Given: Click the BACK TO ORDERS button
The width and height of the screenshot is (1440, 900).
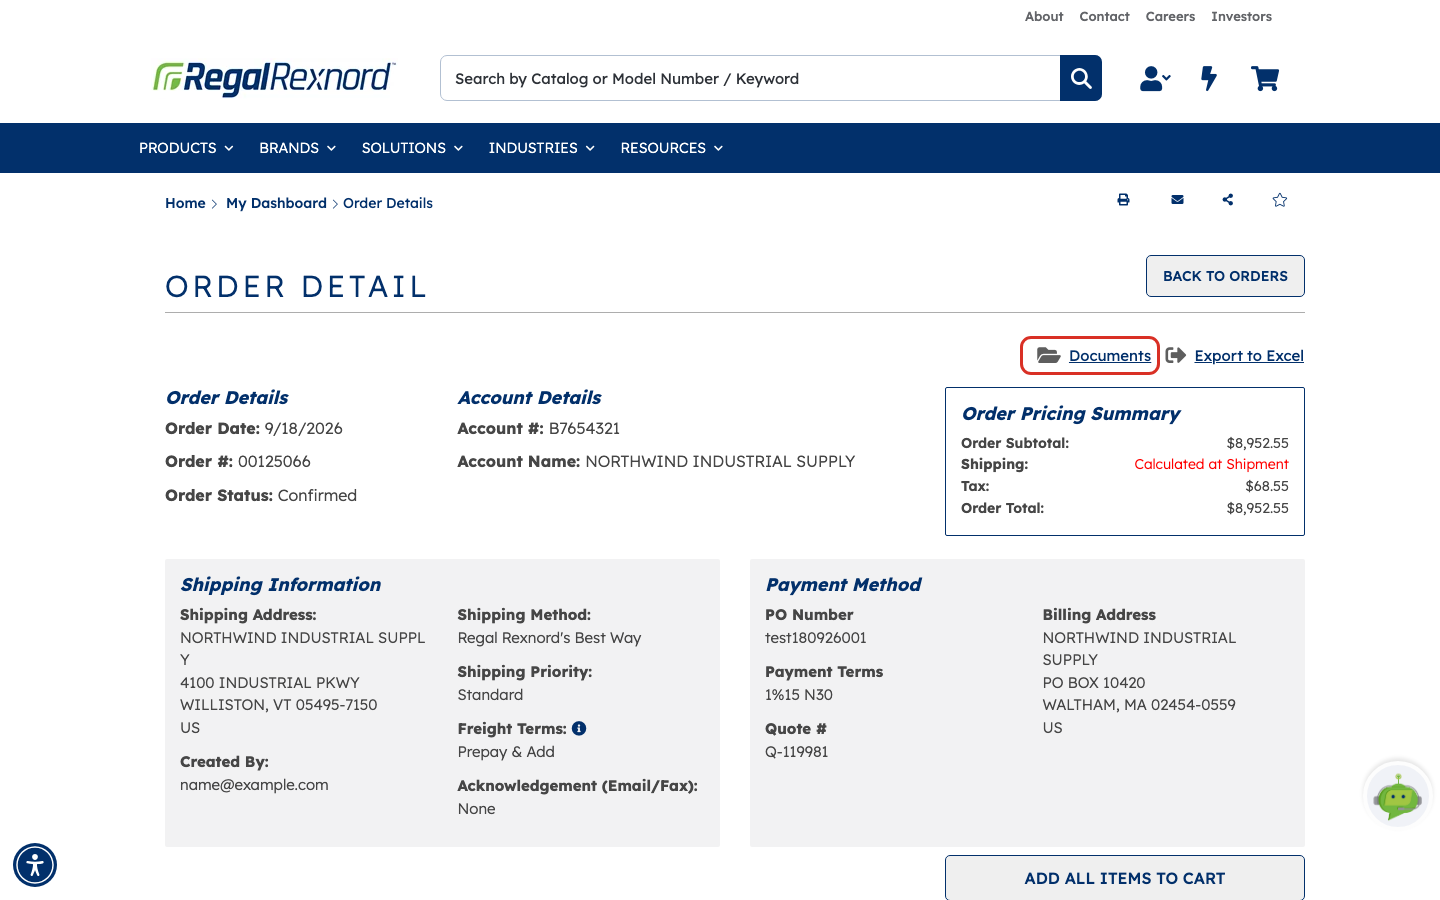Looking at the screenshot, I should coord(1225,276).
